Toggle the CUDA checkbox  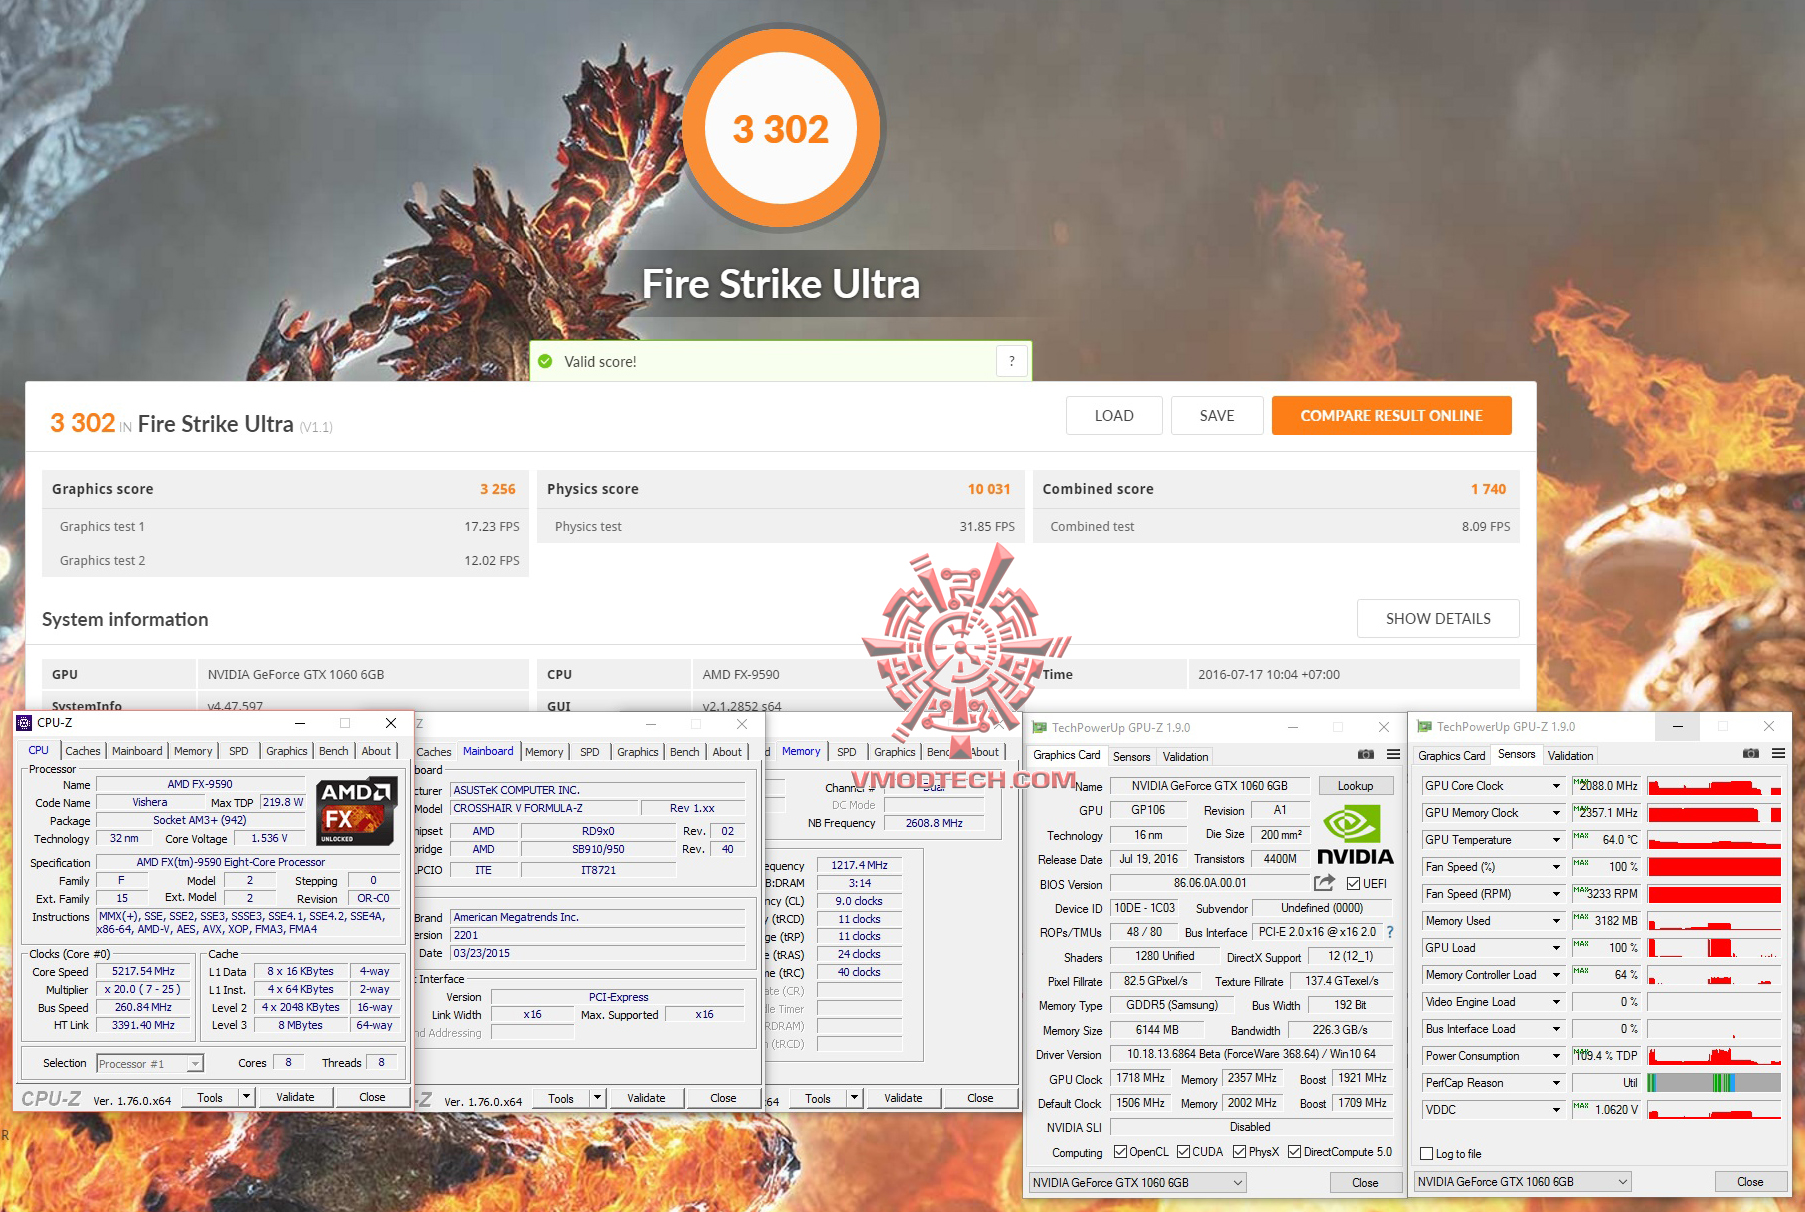click(x=1183, y=1152)
